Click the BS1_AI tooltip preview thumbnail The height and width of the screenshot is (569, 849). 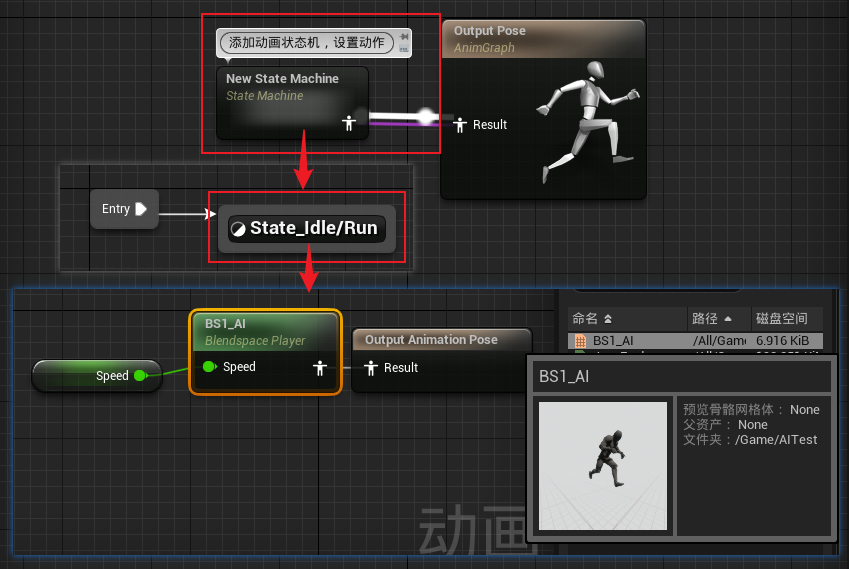coord(603,466)
